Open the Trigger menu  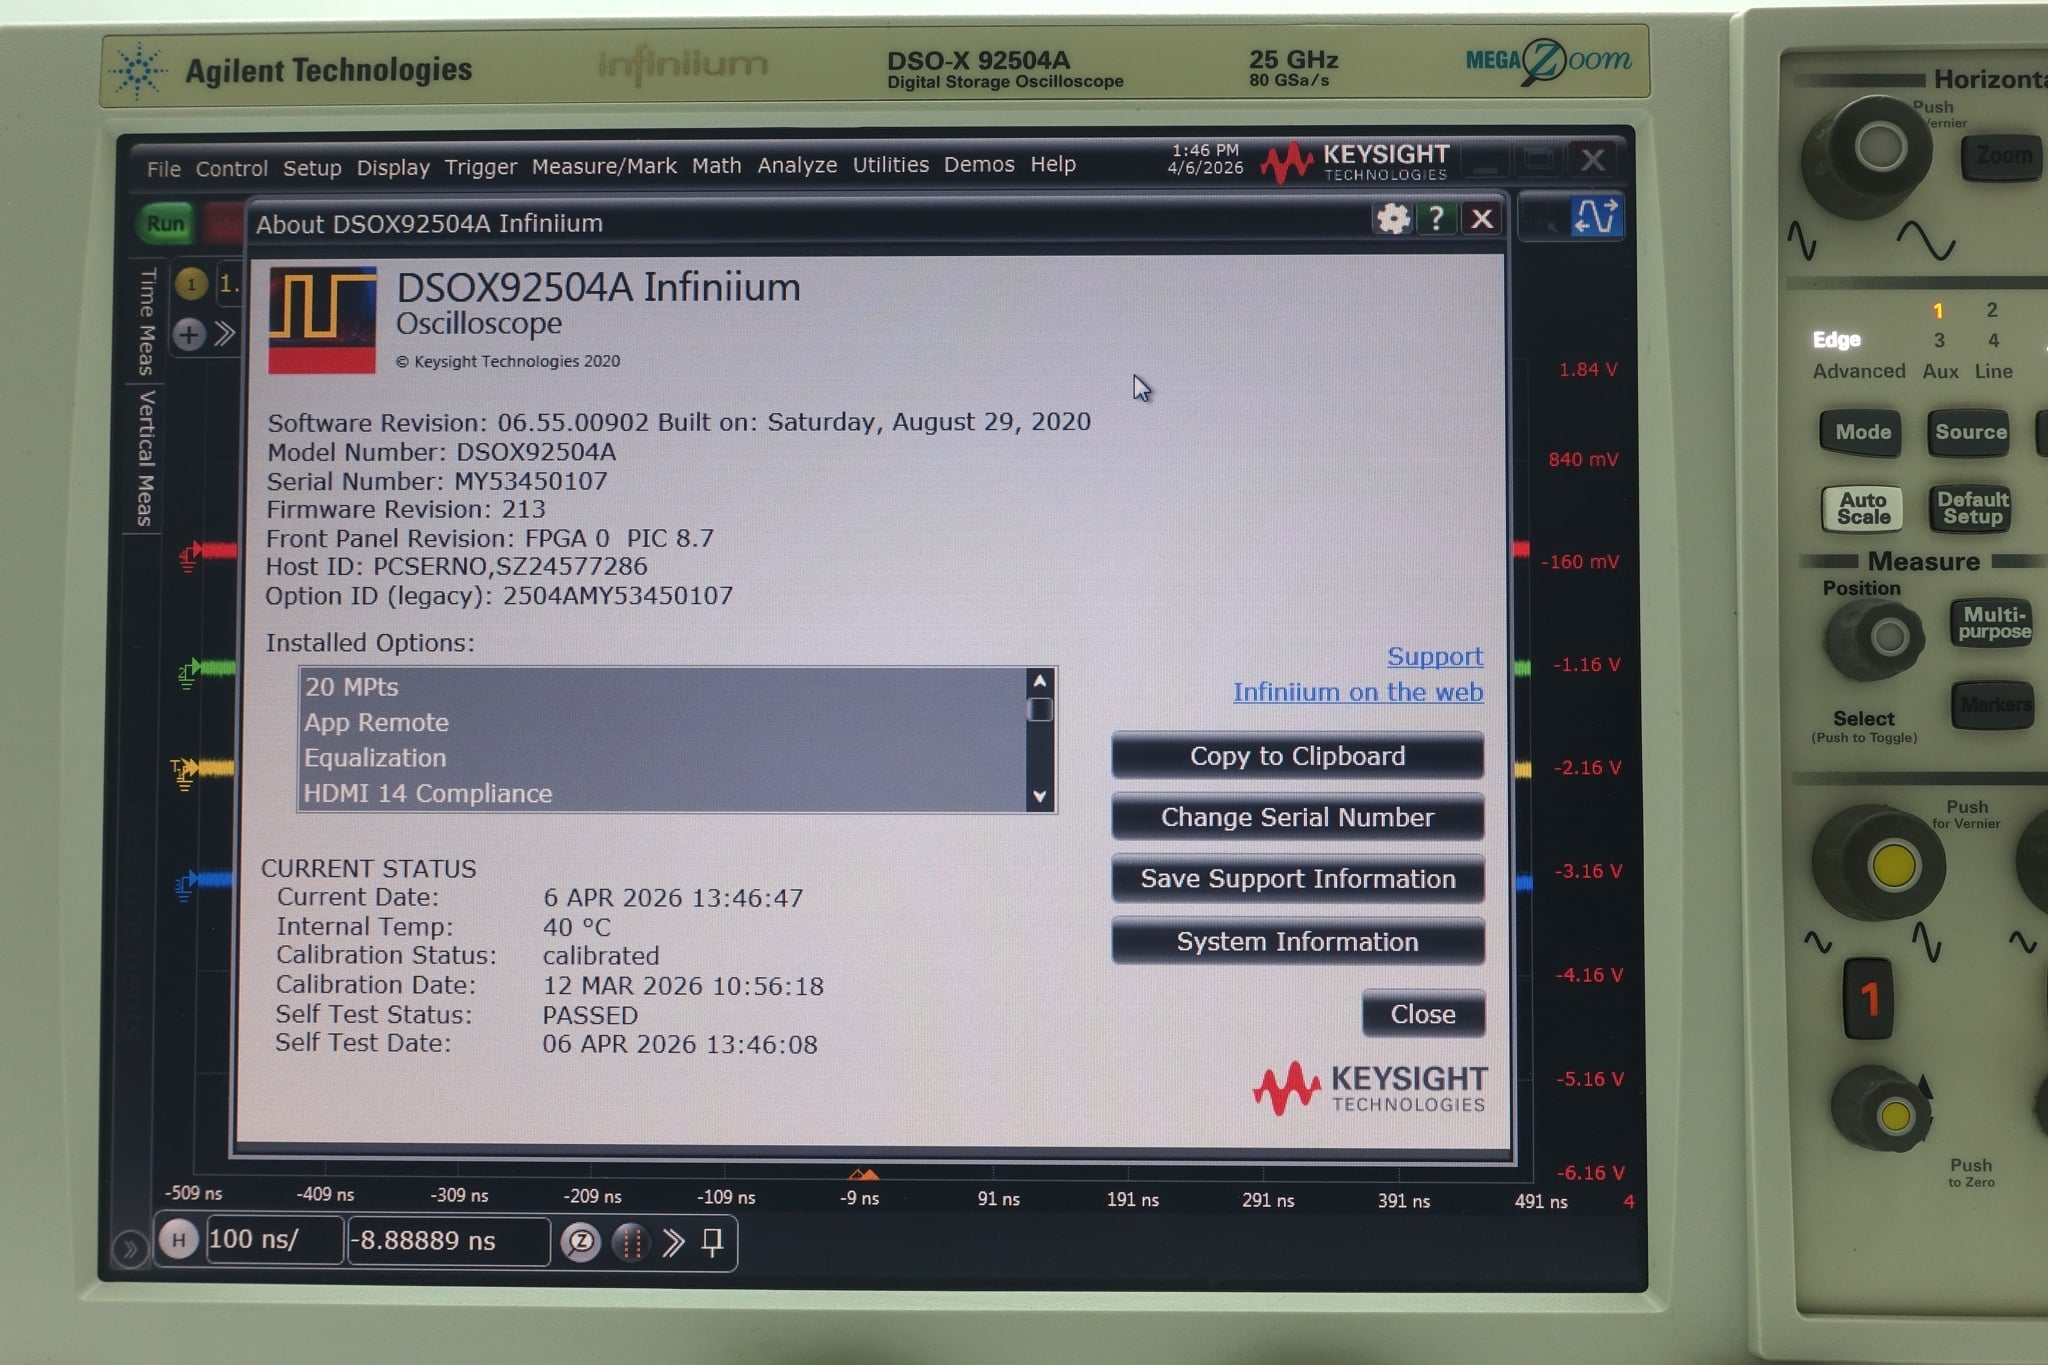(481, 166)
